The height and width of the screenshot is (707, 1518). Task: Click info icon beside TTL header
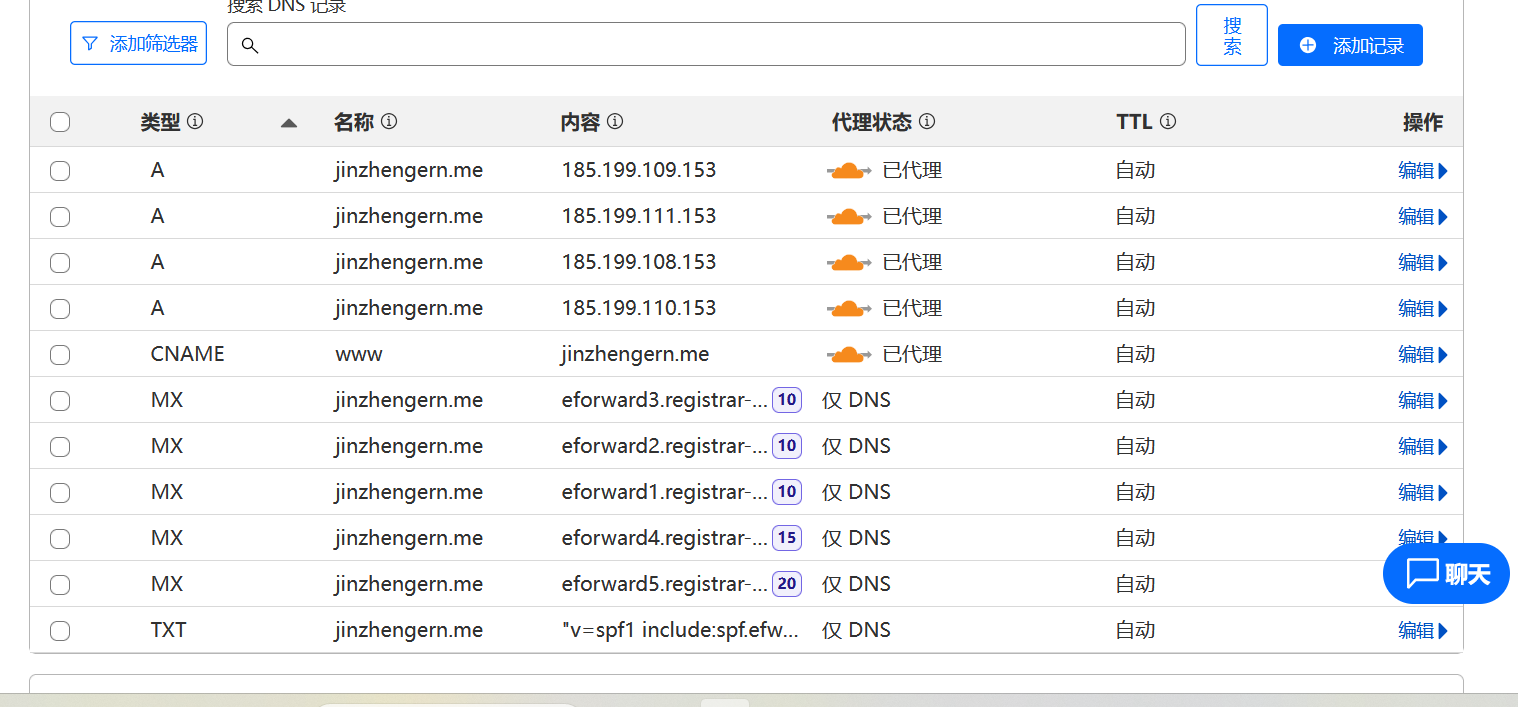(x=1167, y=121)
